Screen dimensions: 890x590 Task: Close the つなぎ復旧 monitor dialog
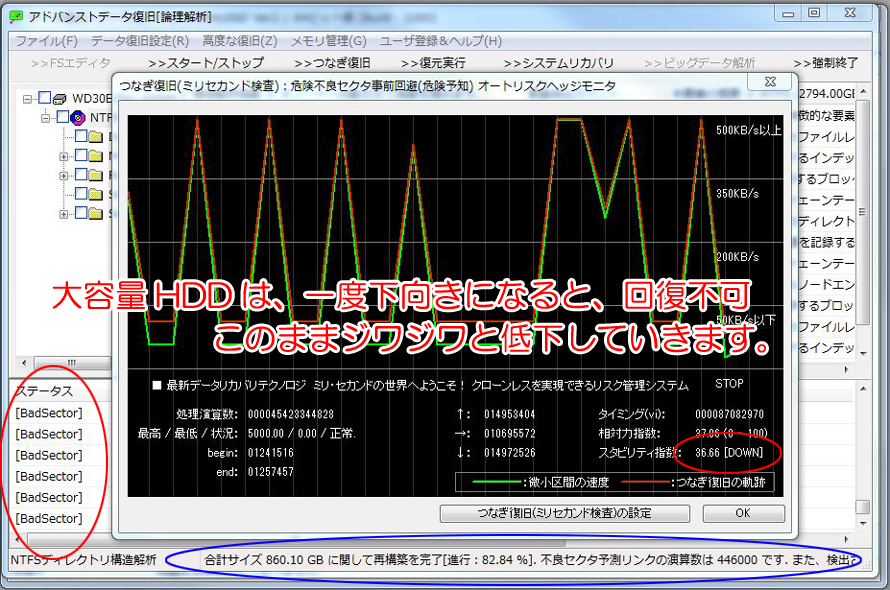[770, 82]
